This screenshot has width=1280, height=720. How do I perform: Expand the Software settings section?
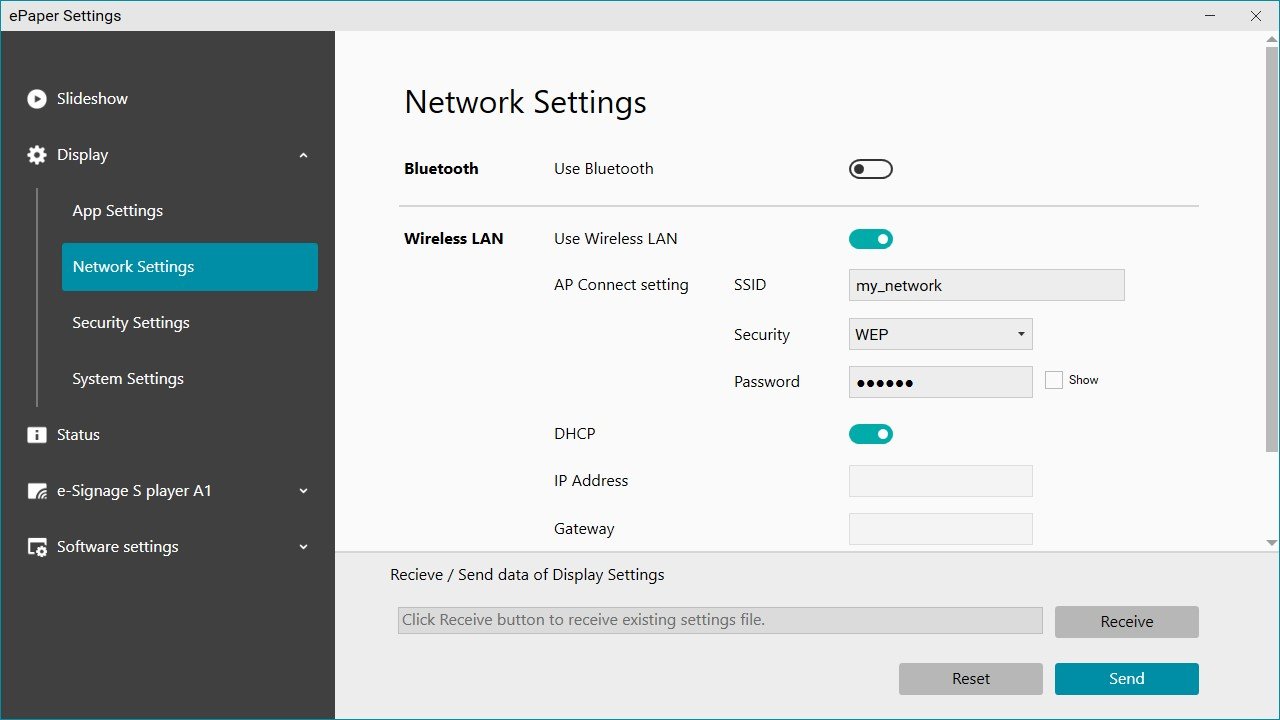pyautogui.click(x=303, y=547)
